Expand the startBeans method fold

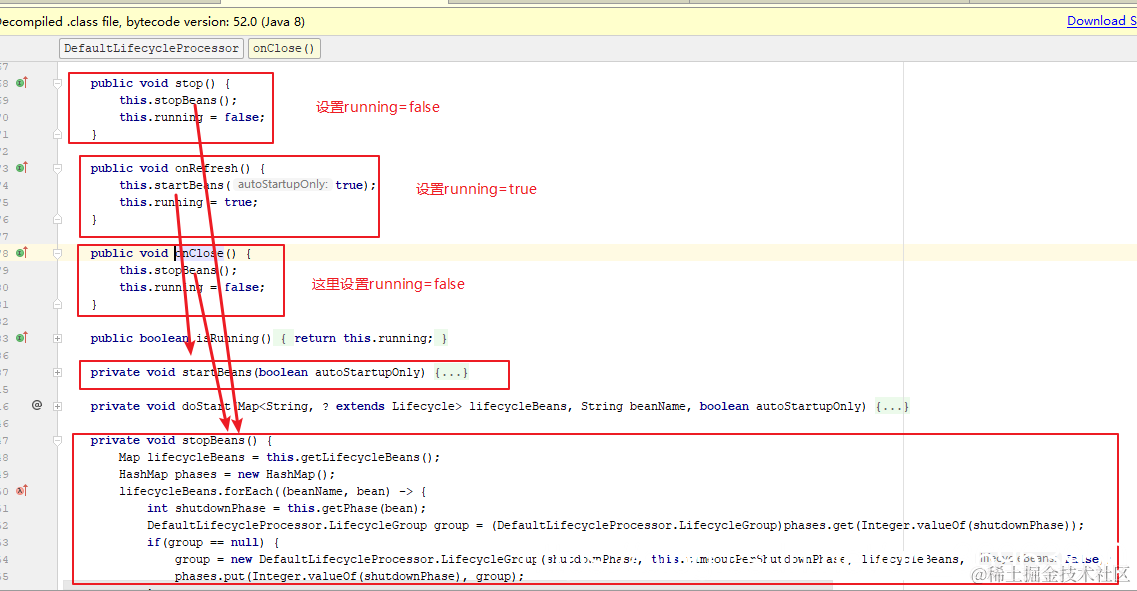coord(57,373)
